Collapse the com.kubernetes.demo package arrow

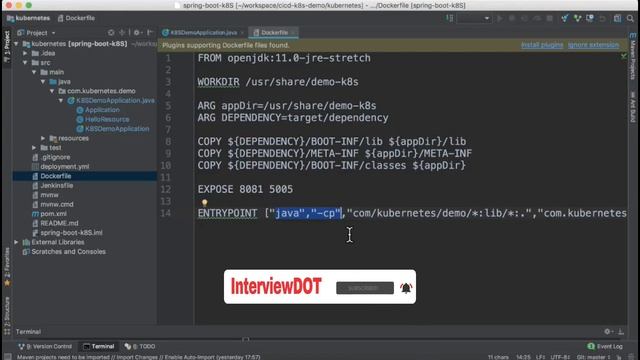pyautogui.click(x=52, y=91)
